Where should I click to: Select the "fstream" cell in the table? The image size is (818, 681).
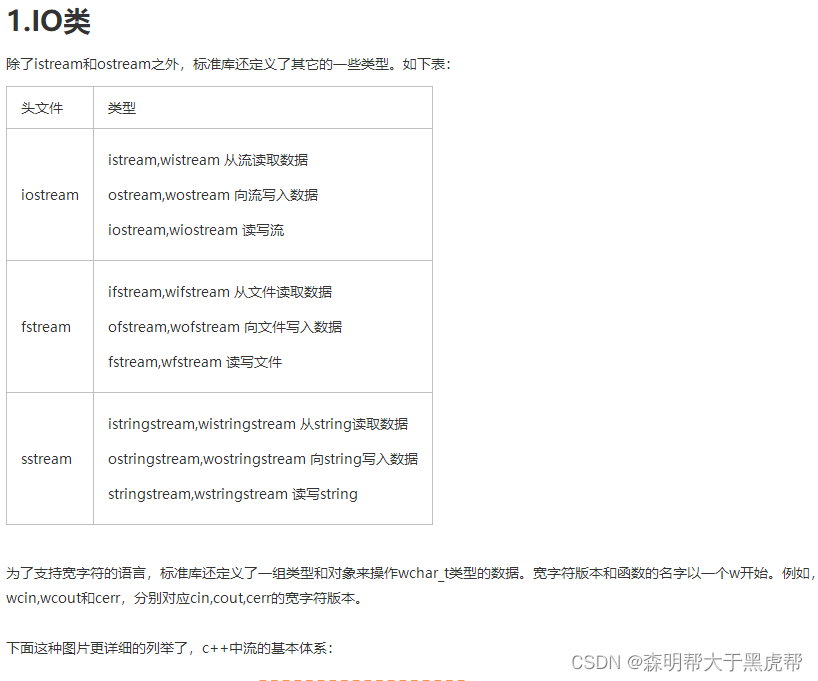(x=45, y=327)
